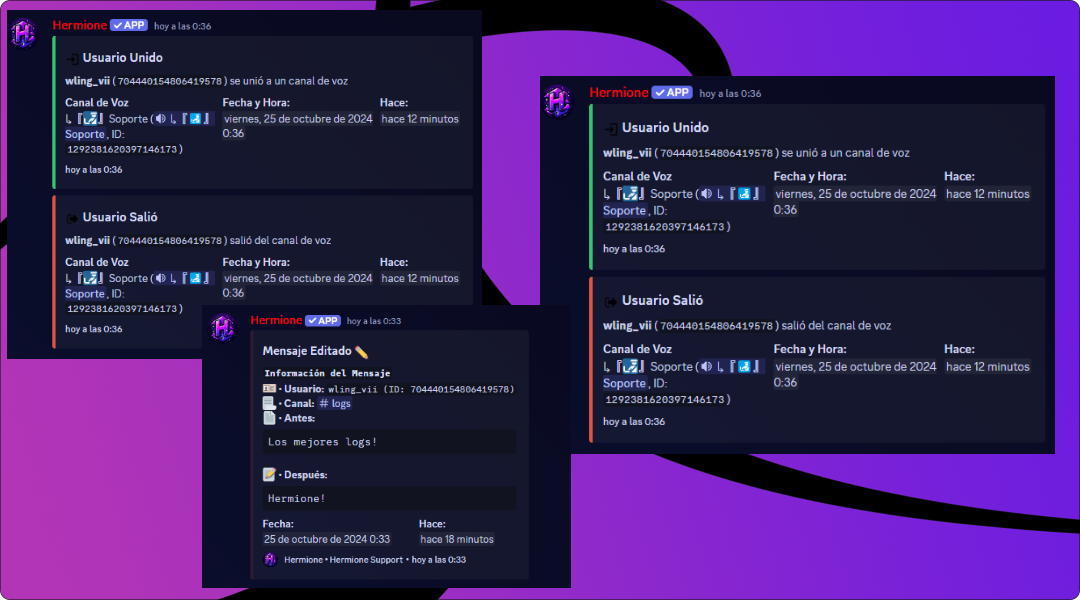Click the APP badge in the top-left message header
The height and width of the screenshot is (600, 1080).
[129, 25]
